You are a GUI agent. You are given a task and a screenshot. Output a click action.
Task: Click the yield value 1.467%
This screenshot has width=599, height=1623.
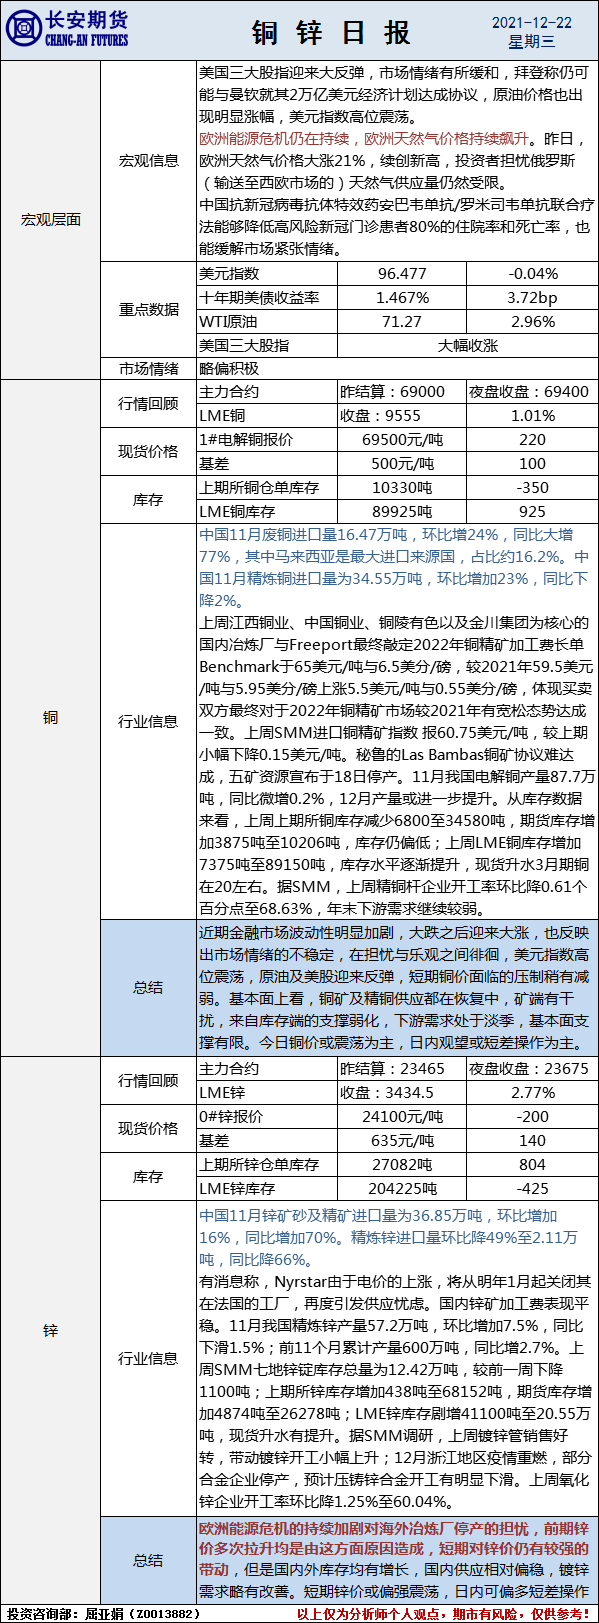[402, 298]
